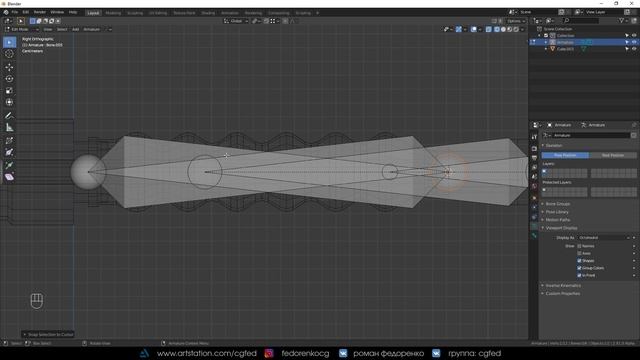640x360 pixels.
Task: Select the Transform tool
Action: 9,102
